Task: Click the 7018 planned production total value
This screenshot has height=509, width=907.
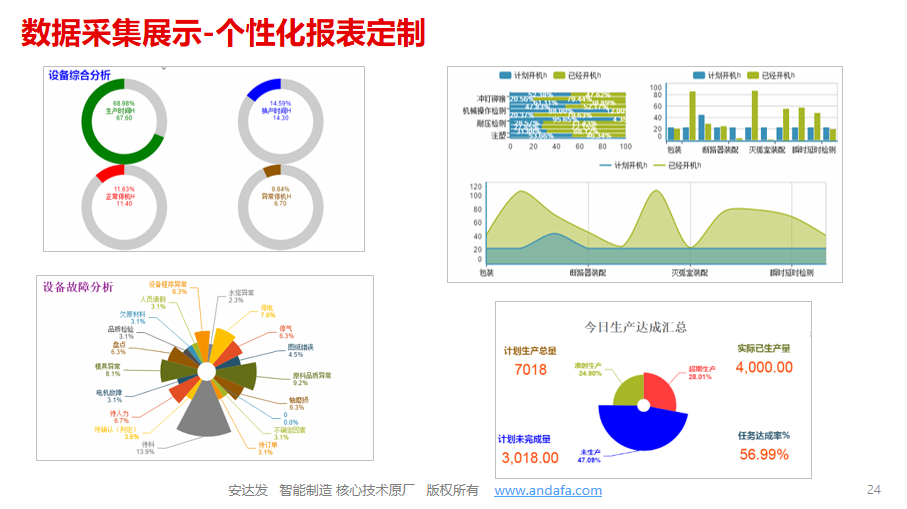Action: 530,370
